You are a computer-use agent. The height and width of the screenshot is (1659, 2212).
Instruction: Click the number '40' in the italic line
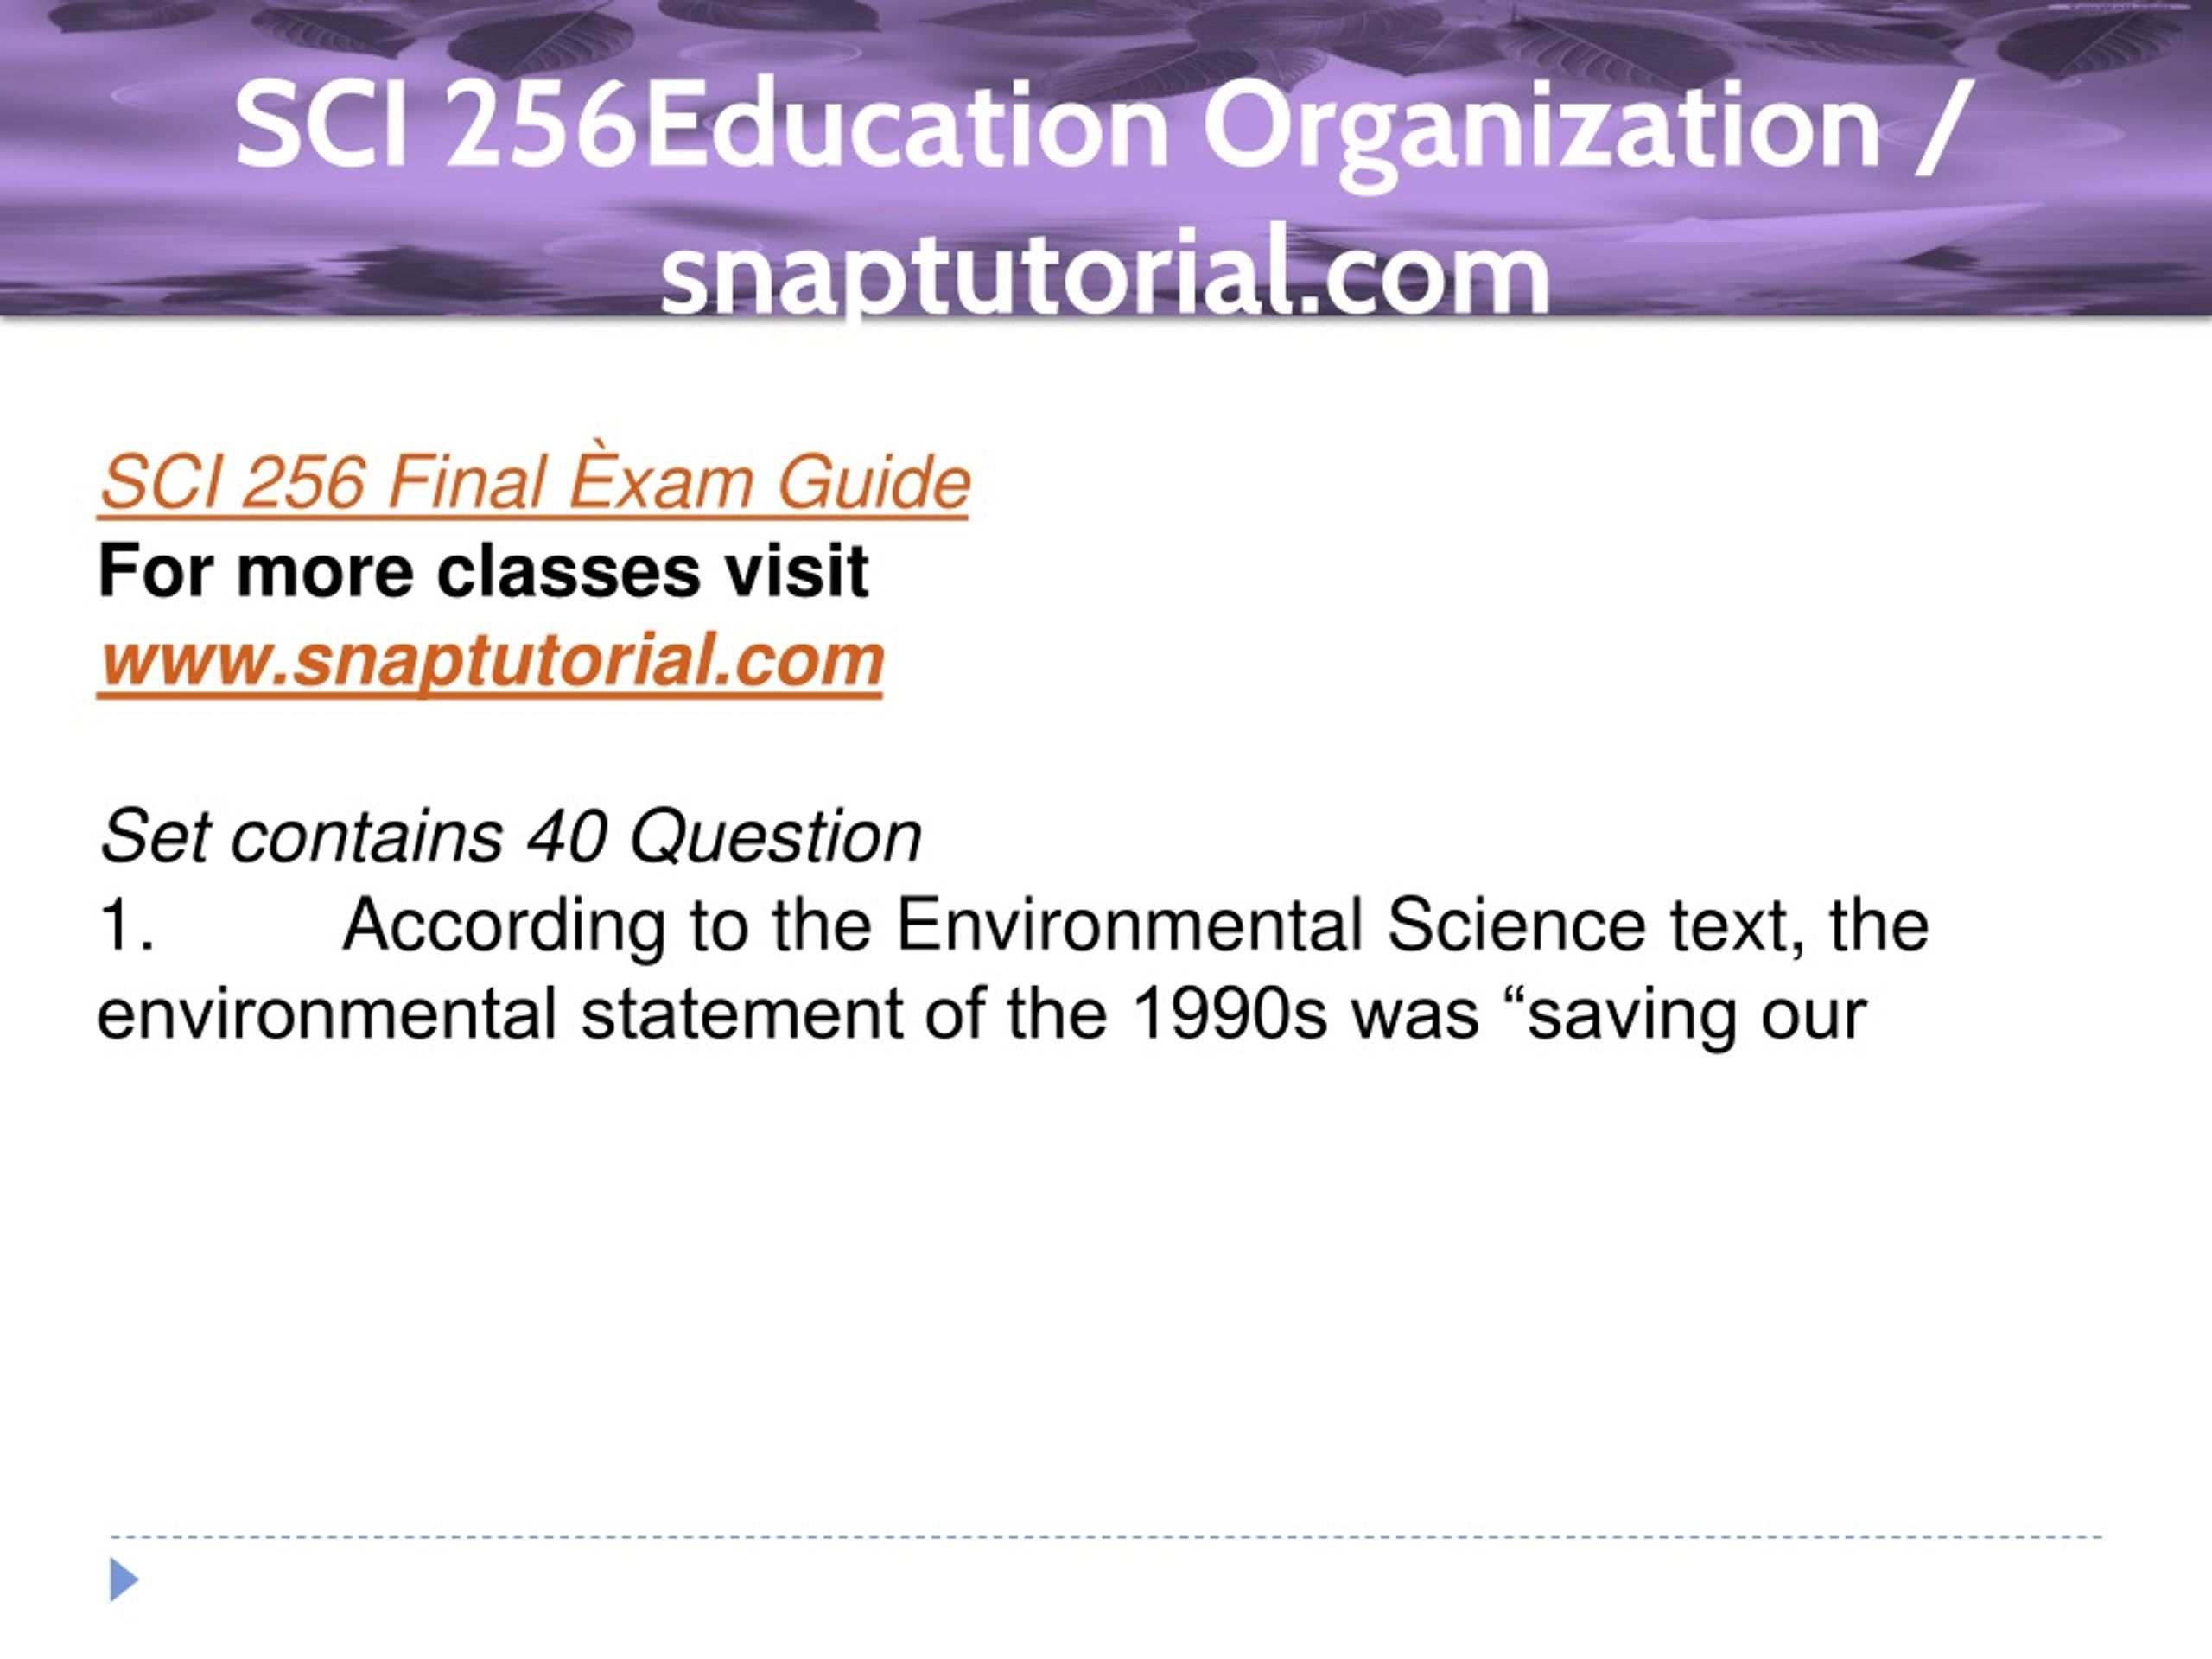point(567,837)
